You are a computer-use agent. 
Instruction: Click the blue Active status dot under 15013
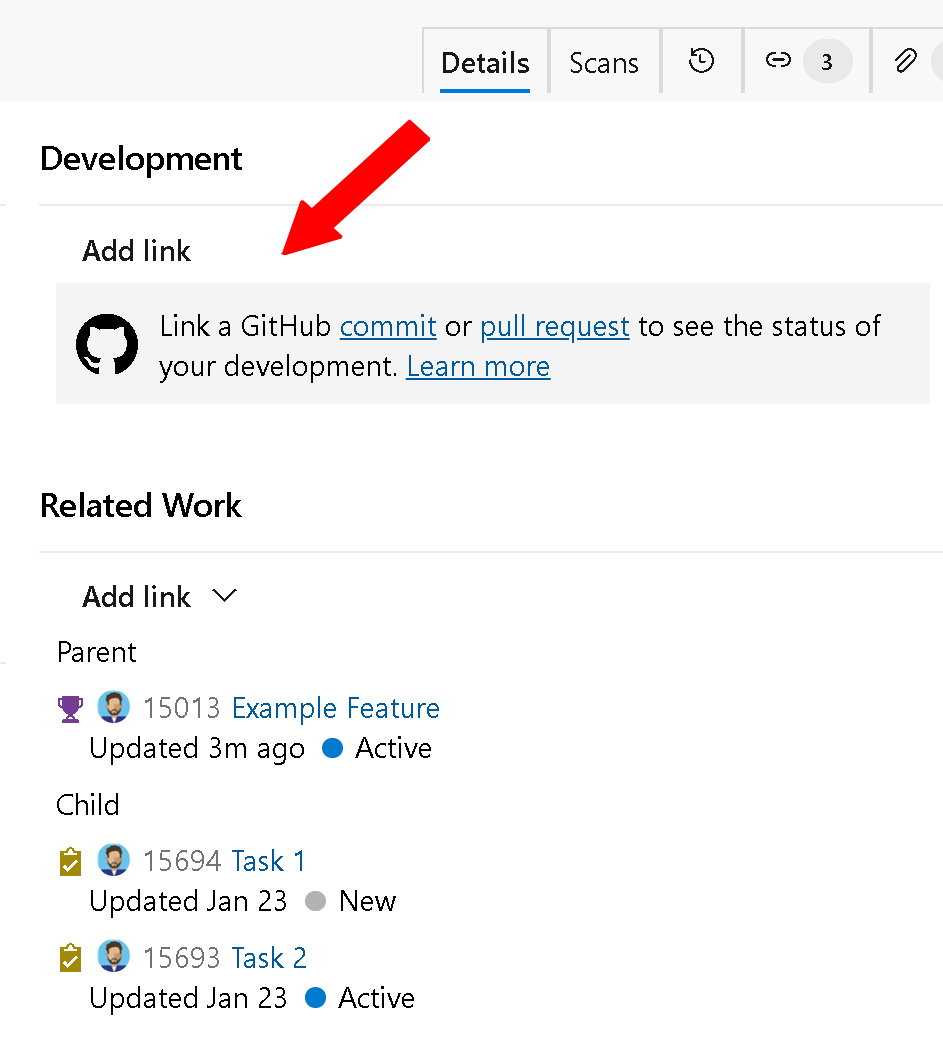(332, 748)
